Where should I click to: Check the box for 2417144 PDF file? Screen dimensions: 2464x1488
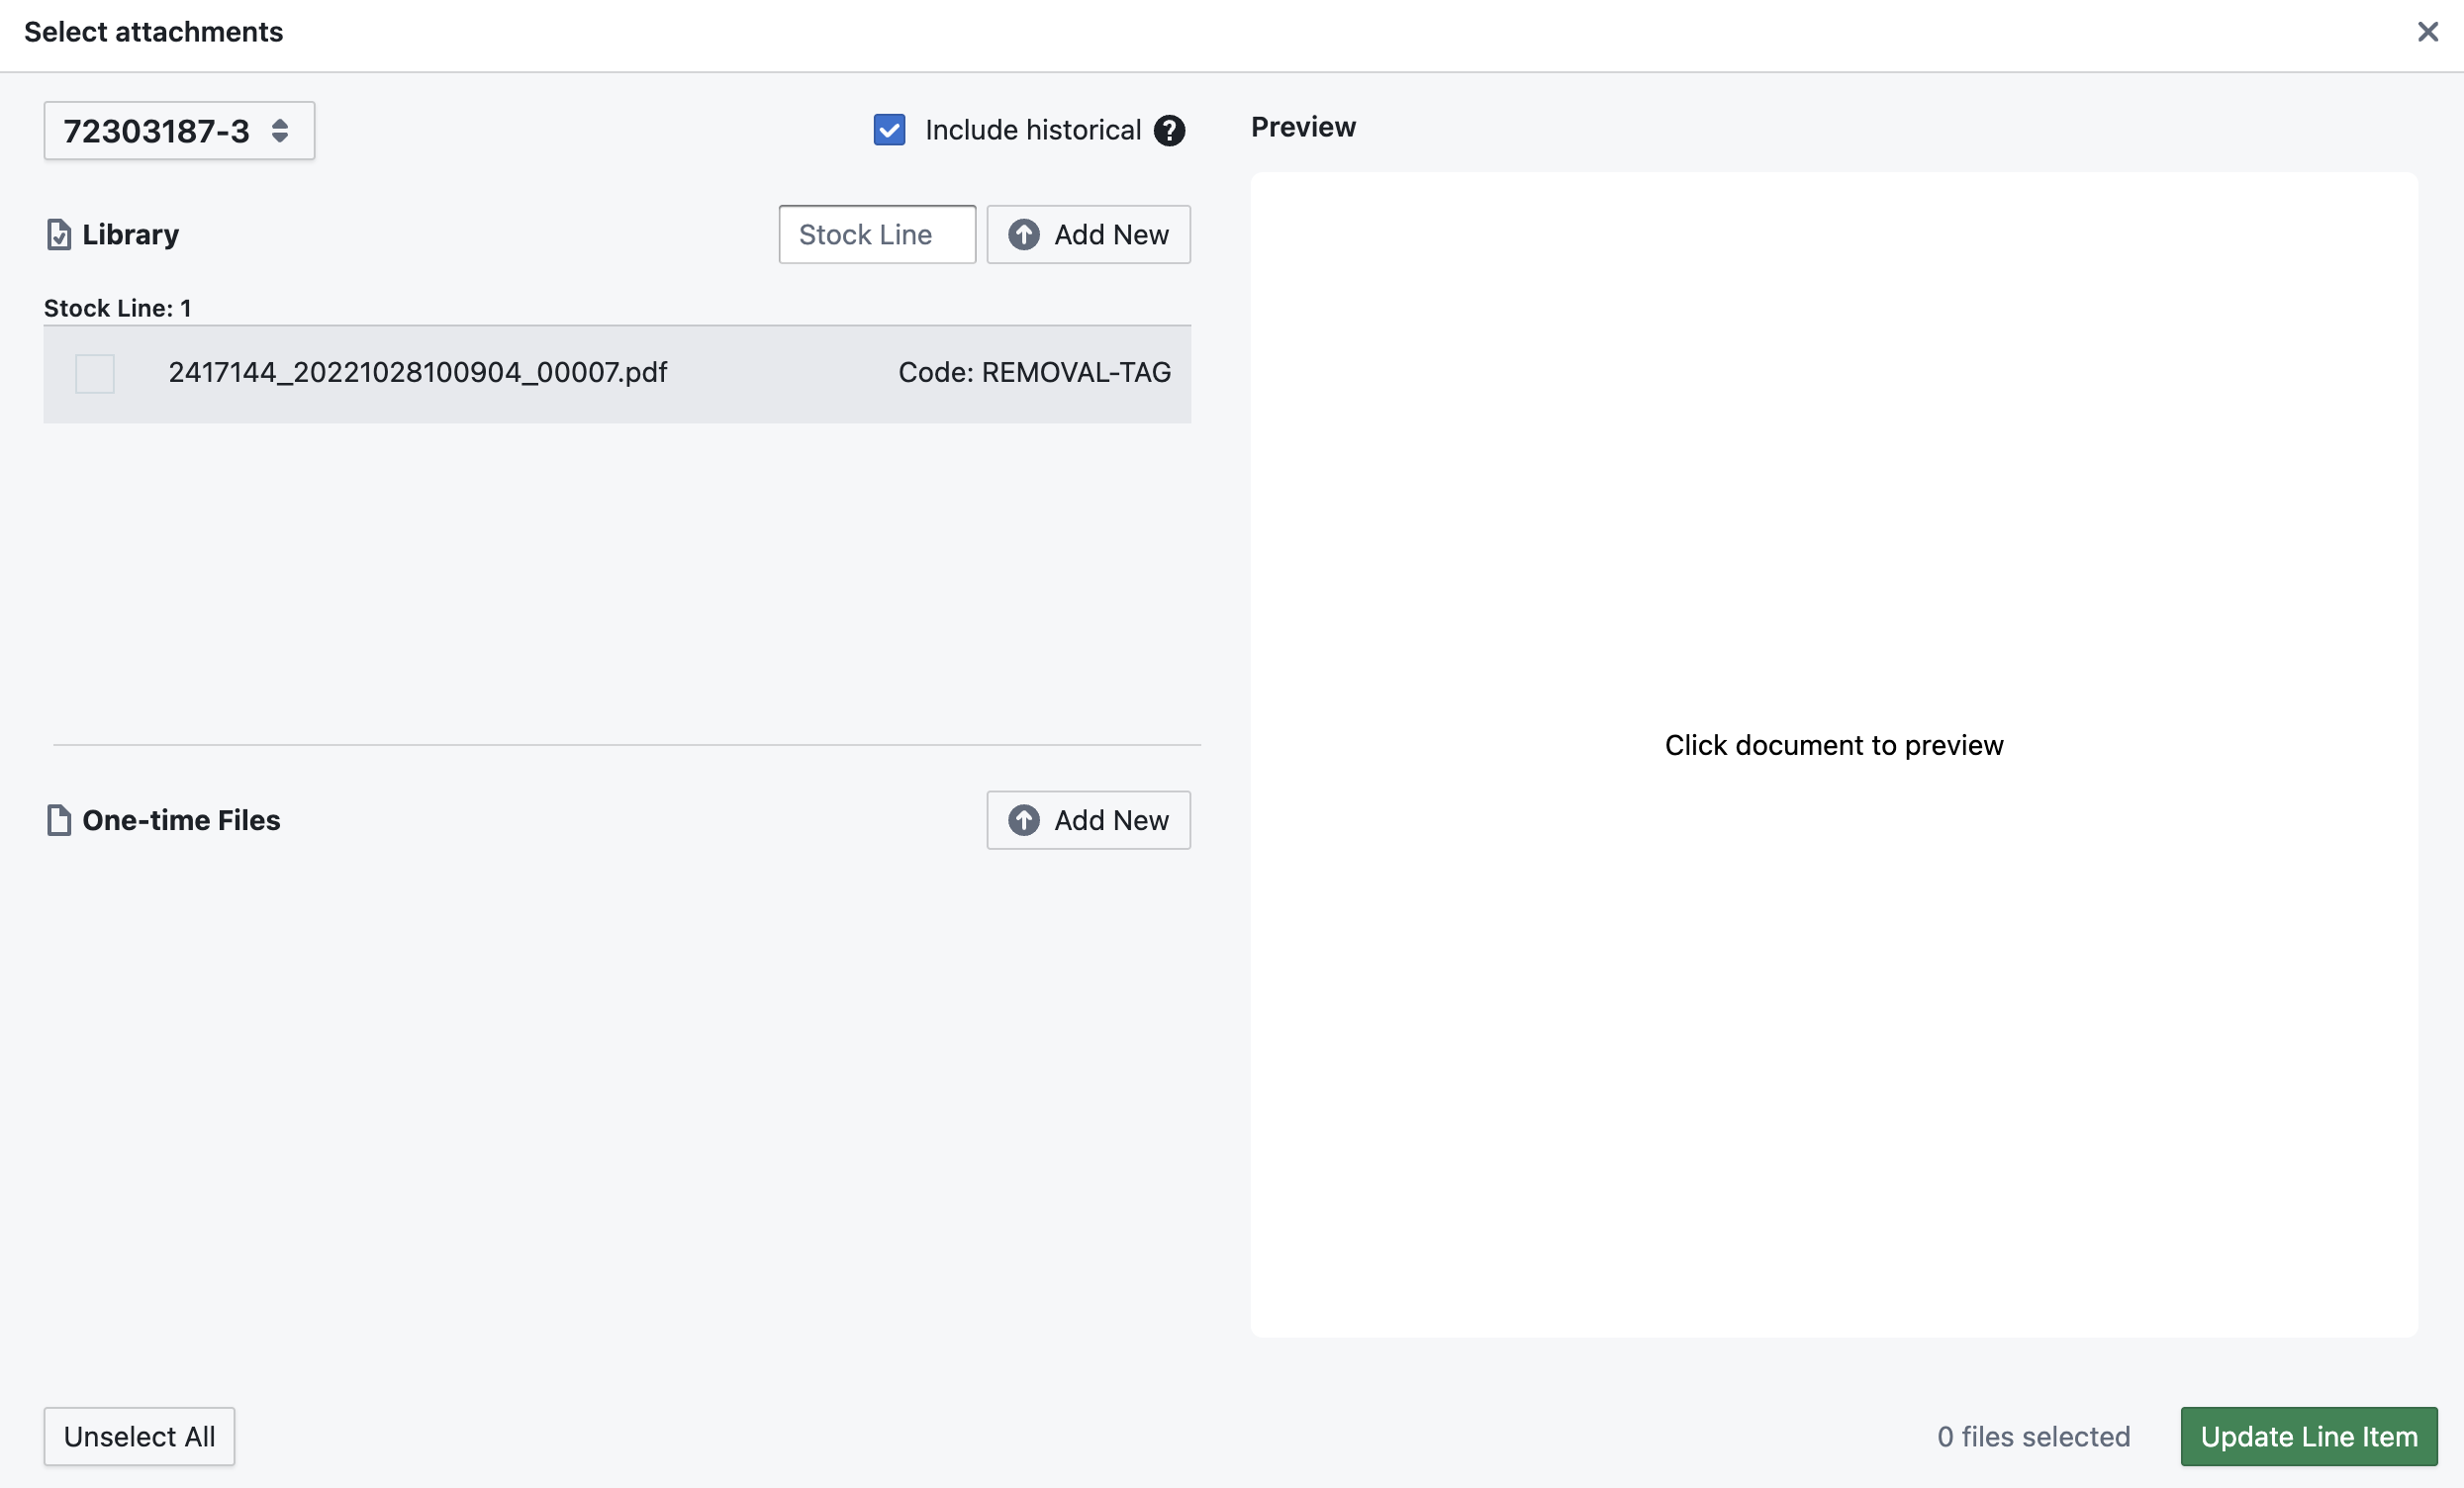[x=95, y=373]
